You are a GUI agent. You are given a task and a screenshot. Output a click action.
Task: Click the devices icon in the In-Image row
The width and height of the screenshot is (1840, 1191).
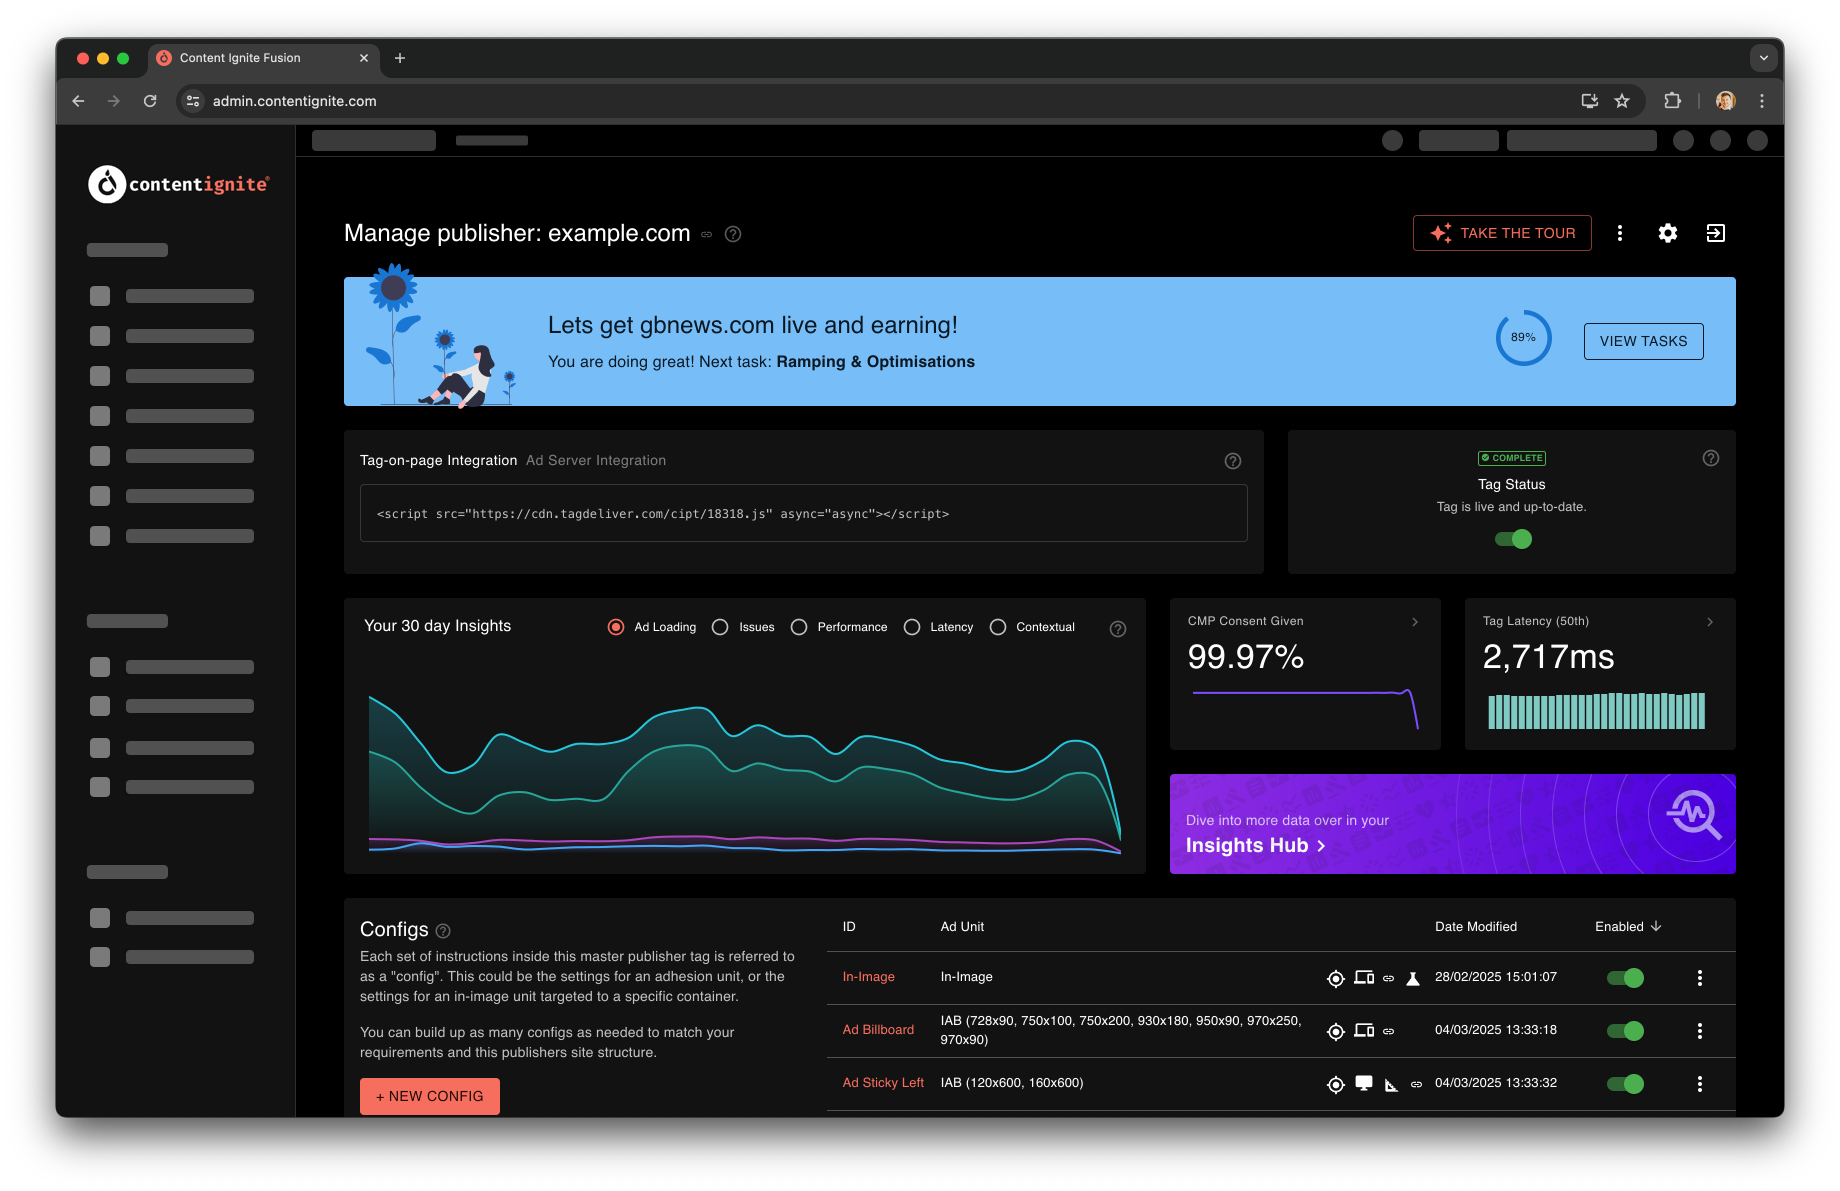[x=1364, y=977]
